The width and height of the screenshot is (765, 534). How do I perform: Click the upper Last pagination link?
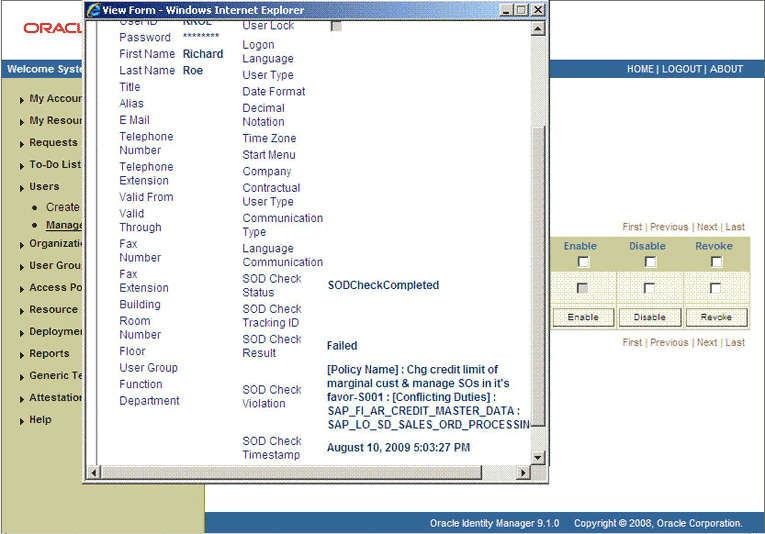pyautogui.click(x=735, y=227)
